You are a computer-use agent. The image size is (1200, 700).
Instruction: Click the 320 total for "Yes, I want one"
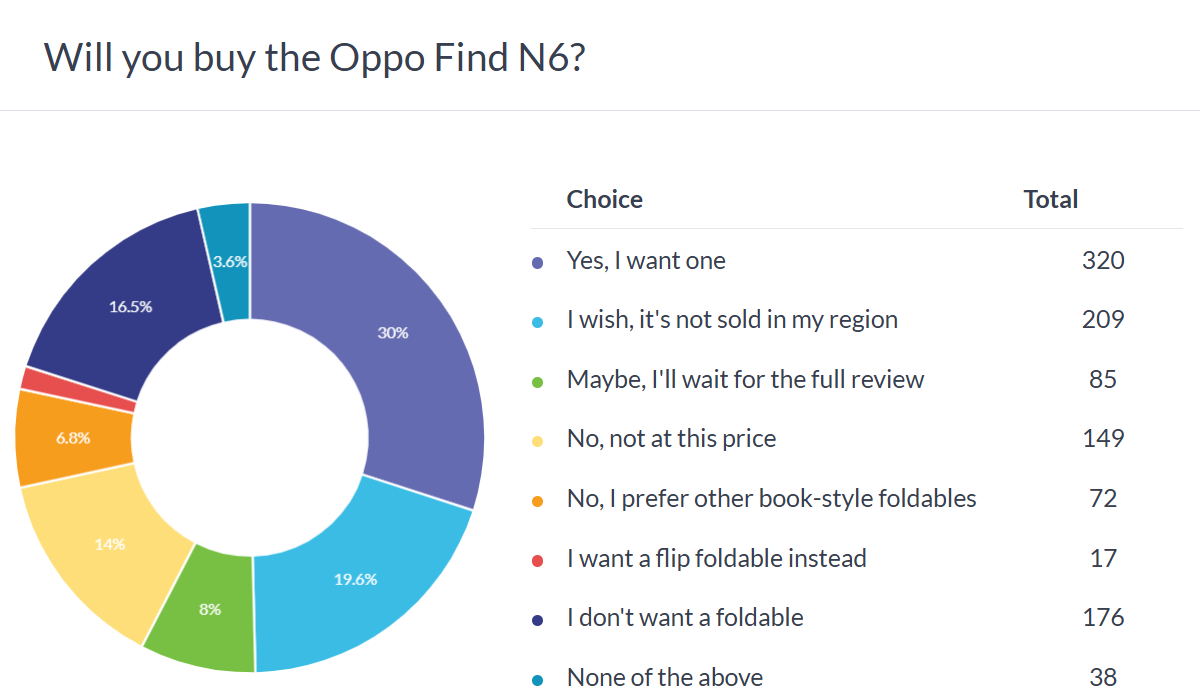pyautogui.click(x=1102, y=261)
